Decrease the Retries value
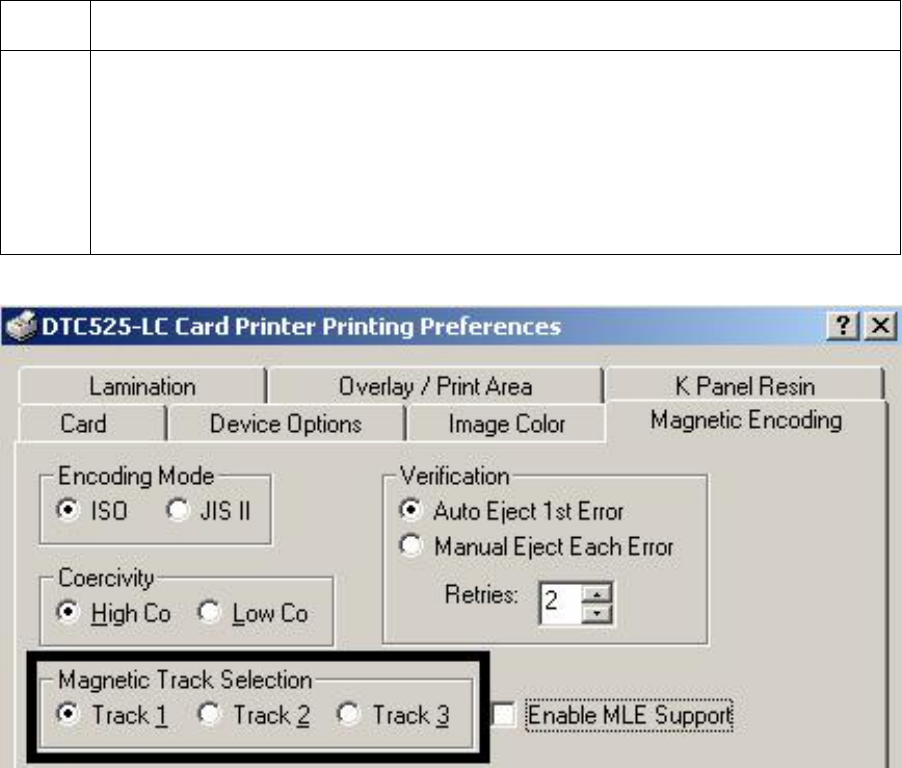Viewport: 902px width, 768px height. point(598,614)
